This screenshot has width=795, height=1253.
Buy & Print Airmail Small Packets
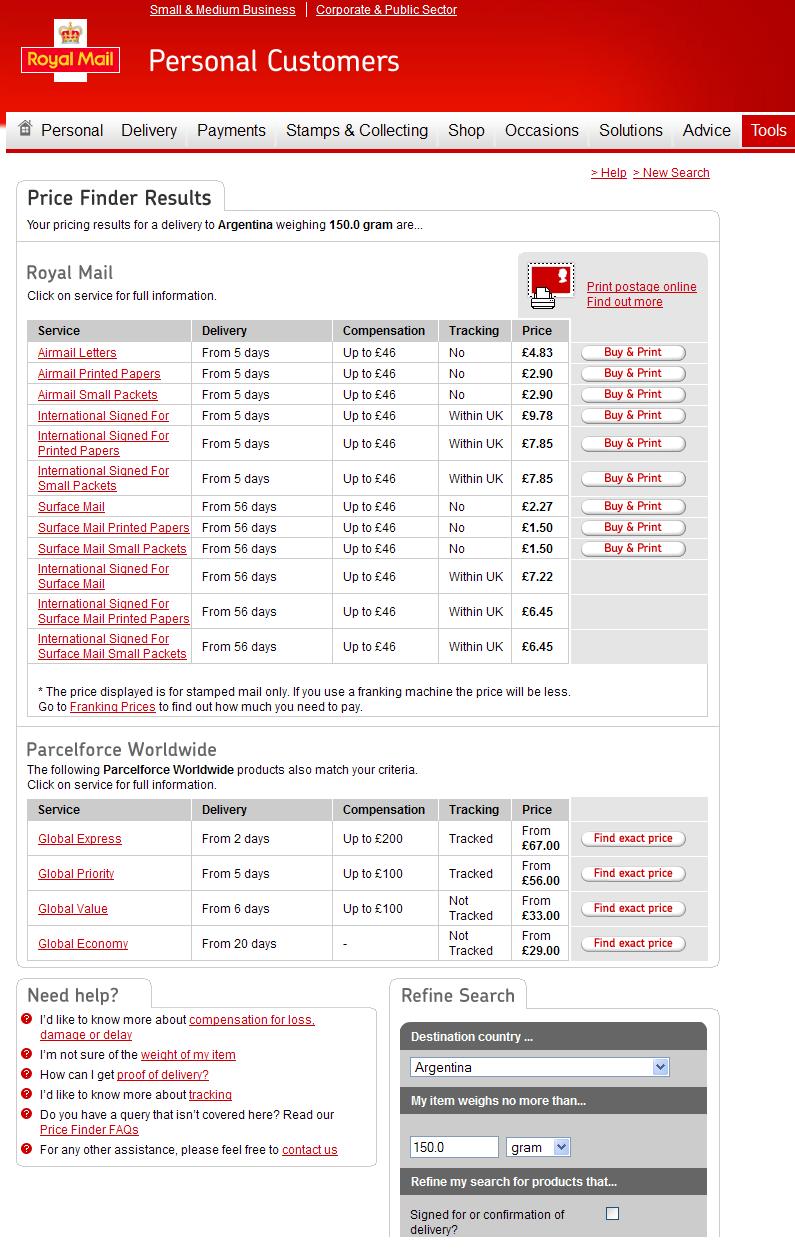coord(633,394)
